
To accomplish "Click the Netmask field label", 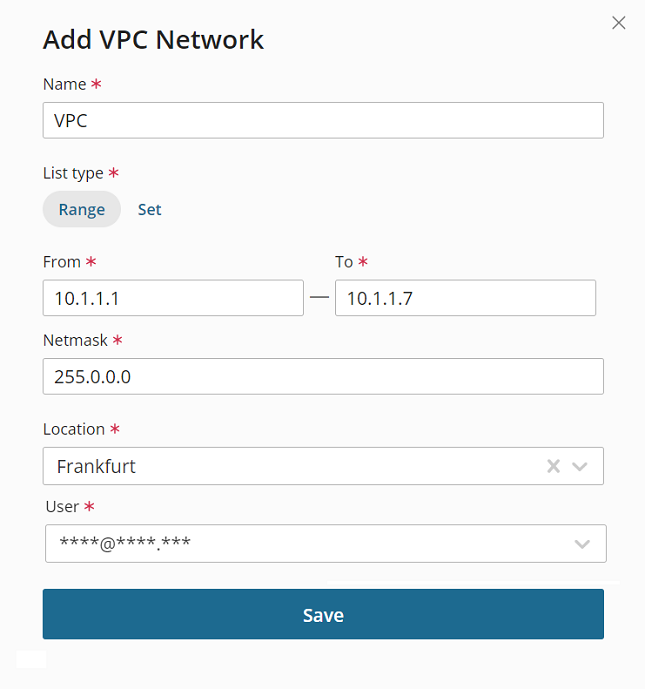I will (x=75, y=340).
